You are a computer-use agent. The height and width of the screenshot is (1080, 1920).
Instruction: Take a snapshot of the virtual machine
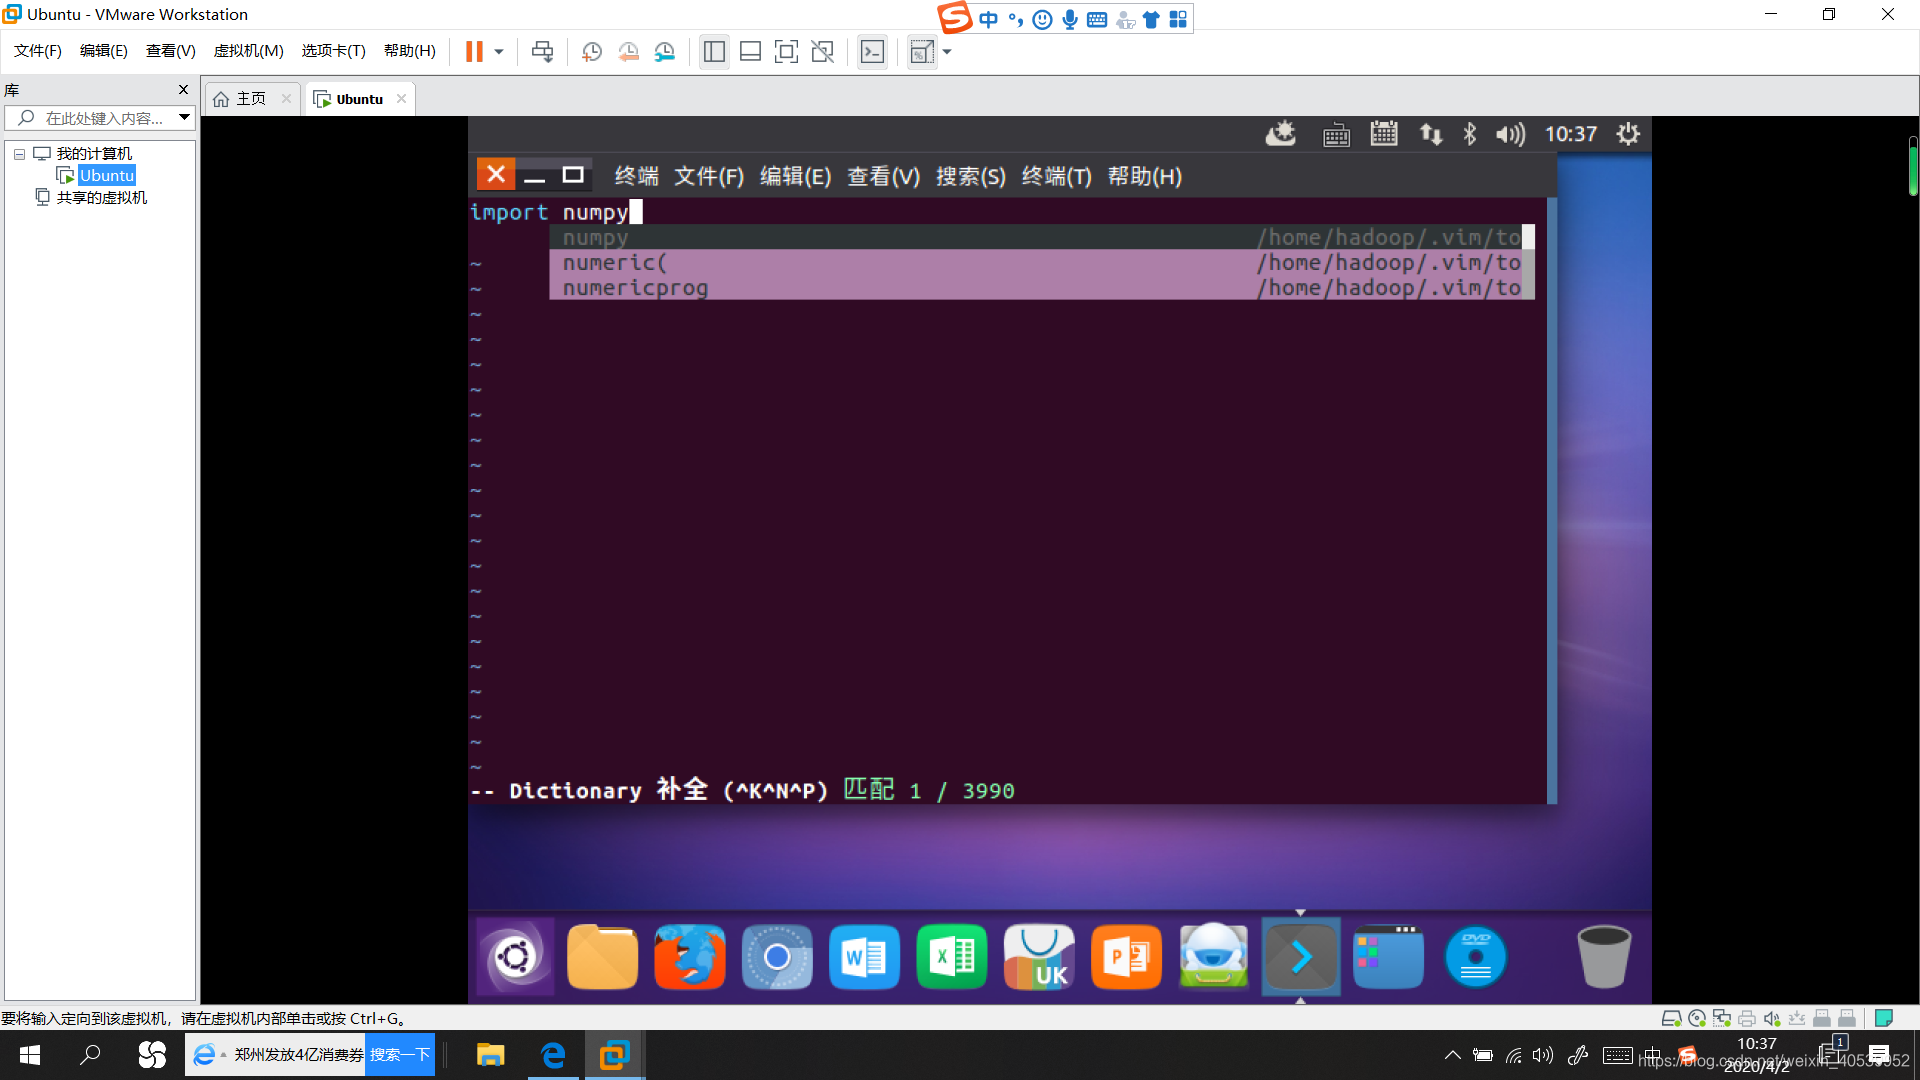[591, 51]
